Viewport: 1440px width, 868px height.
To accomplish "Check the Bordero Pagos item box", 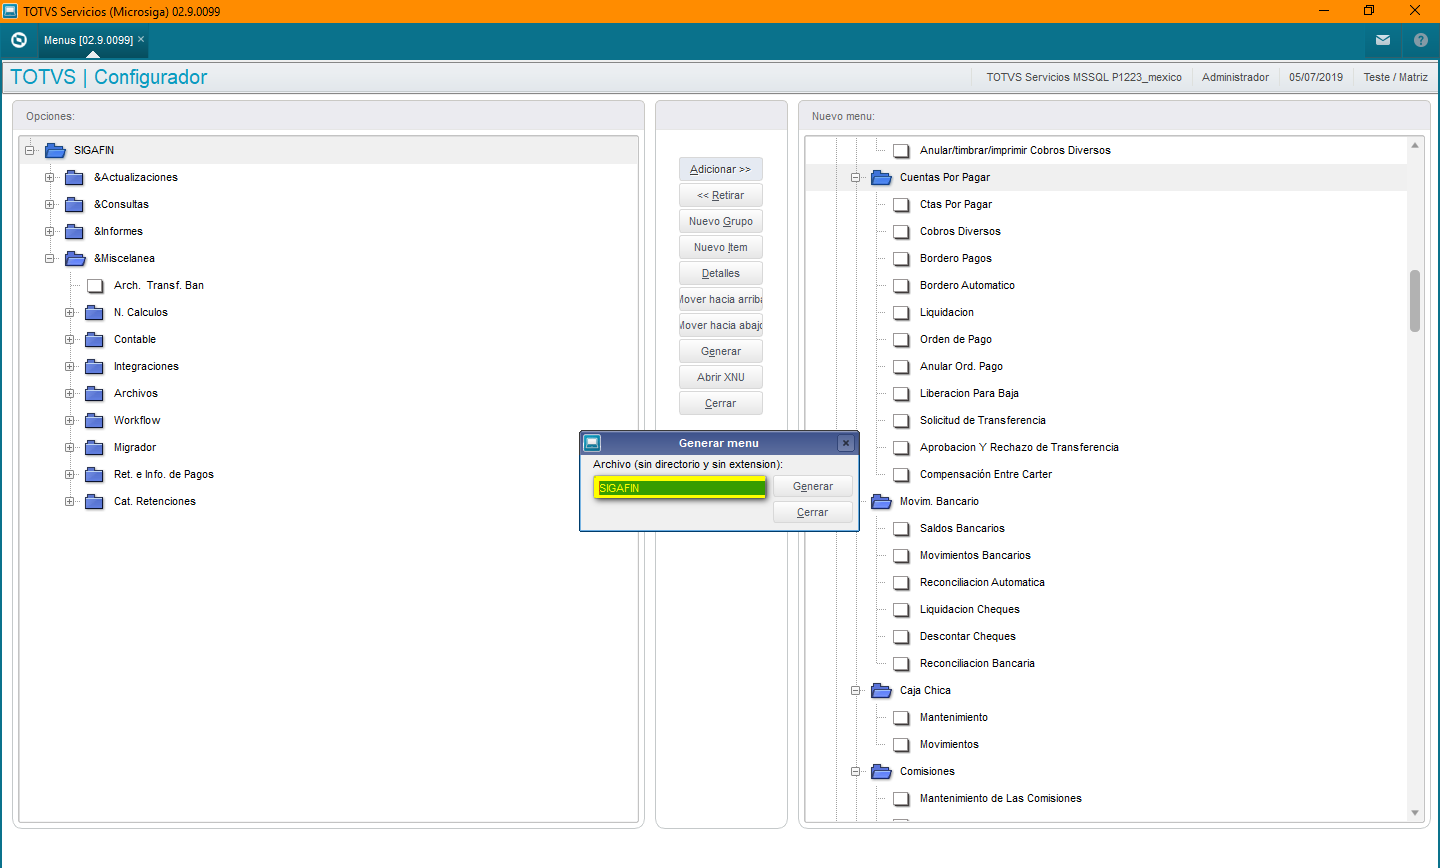I will tap(901, 258).
